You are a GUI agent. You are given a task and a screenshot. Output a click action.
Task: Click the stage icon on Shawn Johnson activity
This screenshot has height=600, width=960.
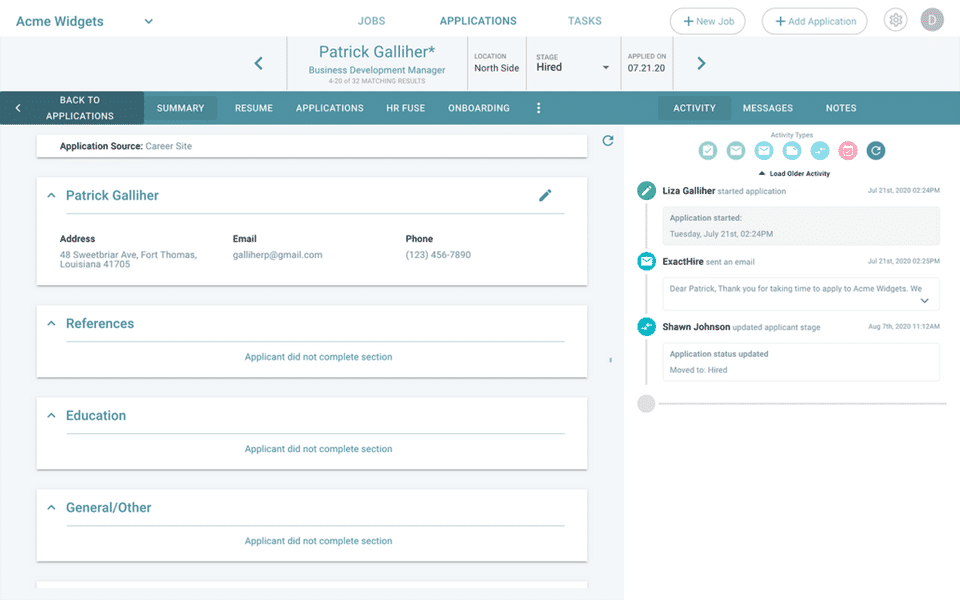pyautogui.click(x=647, y=327)
